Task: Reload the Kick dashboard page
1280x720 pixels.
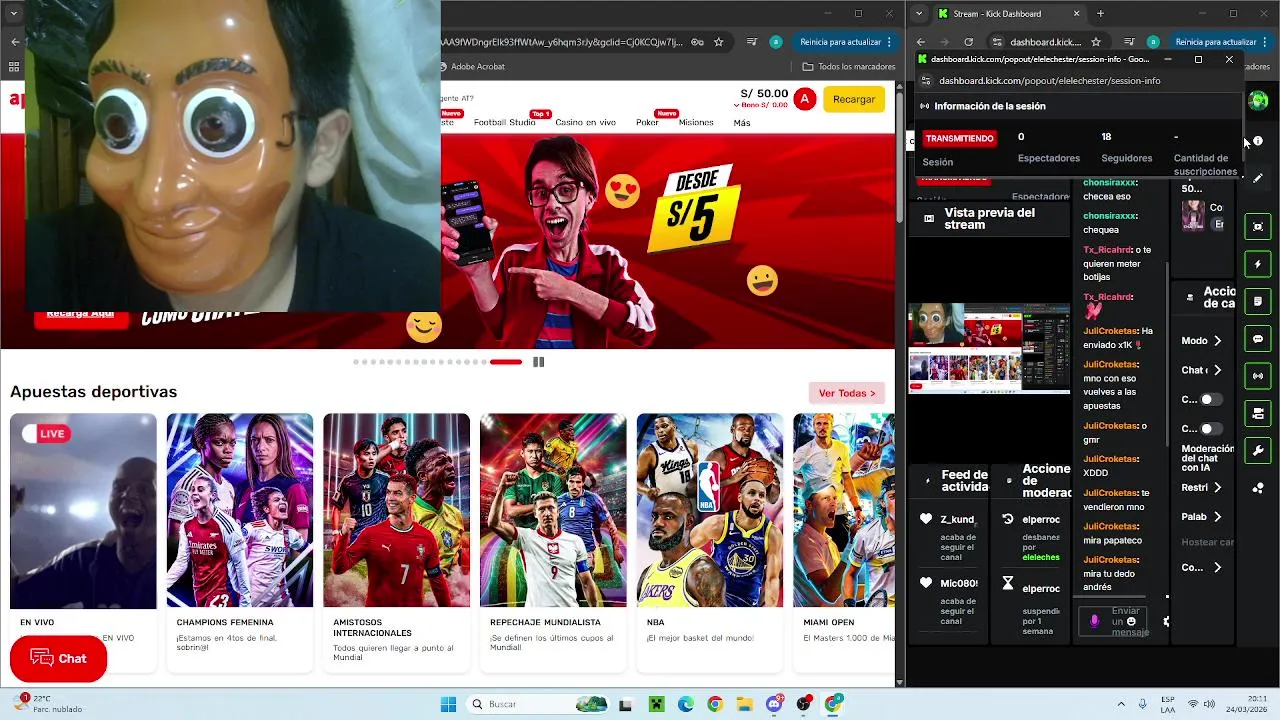Action: point(968,42)
